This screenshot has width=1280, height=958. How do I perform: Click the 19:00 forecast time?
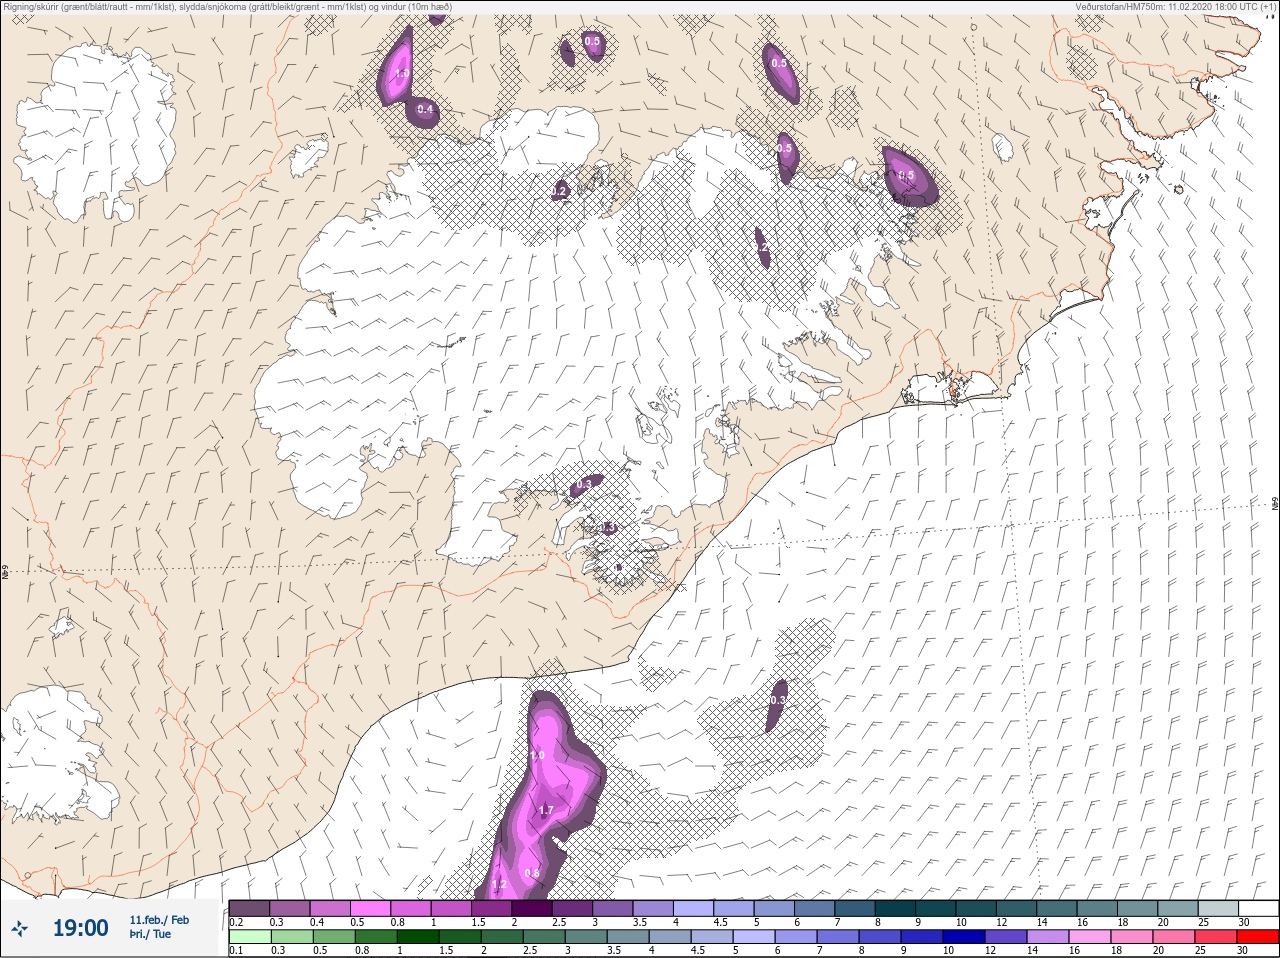click(80, 928)
